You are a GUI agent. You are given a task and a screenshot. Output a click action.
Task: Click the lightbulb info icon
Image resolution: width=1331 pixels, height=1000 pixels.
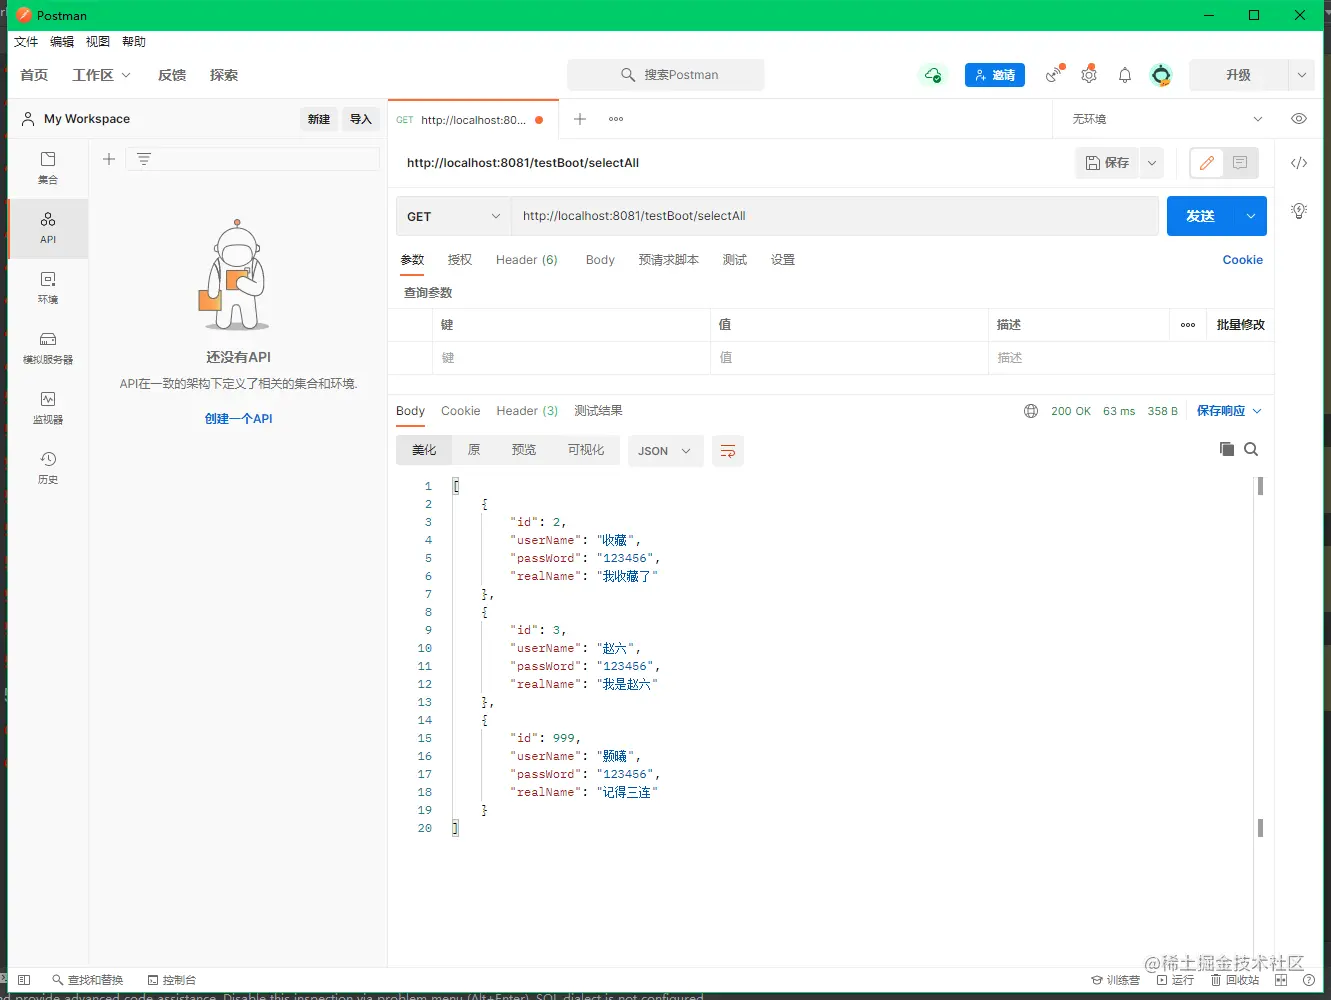point(1299,211)
